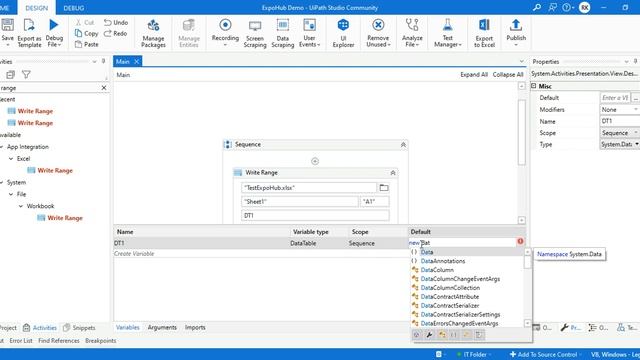Cut the selected activity

click(84, 22)
